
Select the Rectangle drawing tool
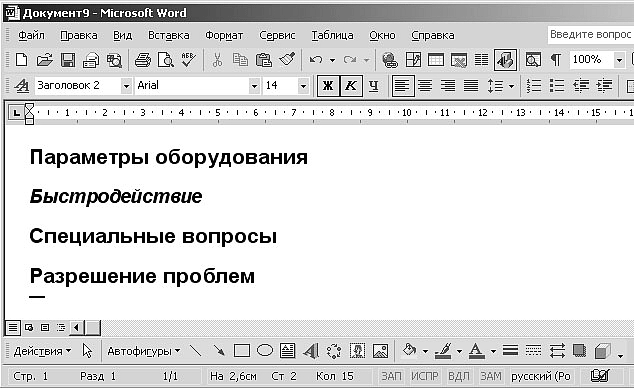[241, 351]
